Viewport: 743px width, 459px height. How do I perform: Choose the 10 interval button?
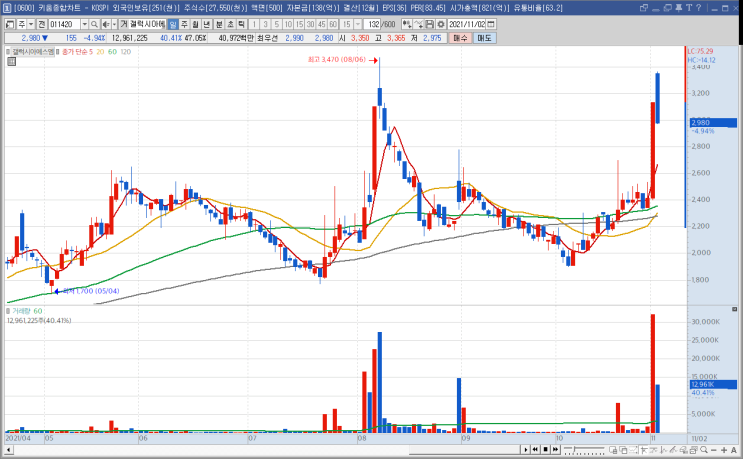coord(288,24)
